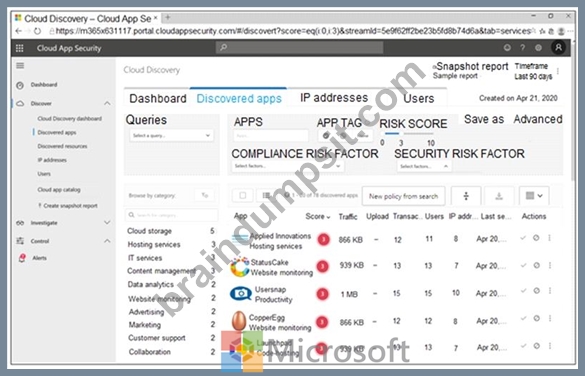Viewport: 585px width, 376px height.
Task: Open the Select a query dropdown
Action: pyautogui.click(x=172, y=135)
